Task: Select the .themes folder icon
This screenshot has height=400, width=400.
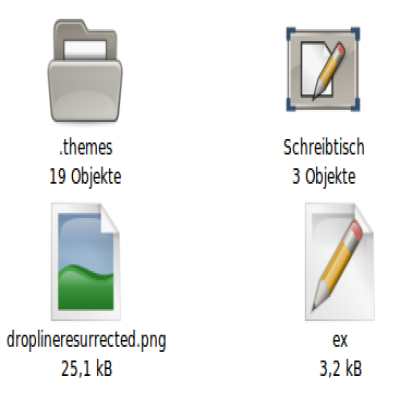Action: click(x=85, y=71)
